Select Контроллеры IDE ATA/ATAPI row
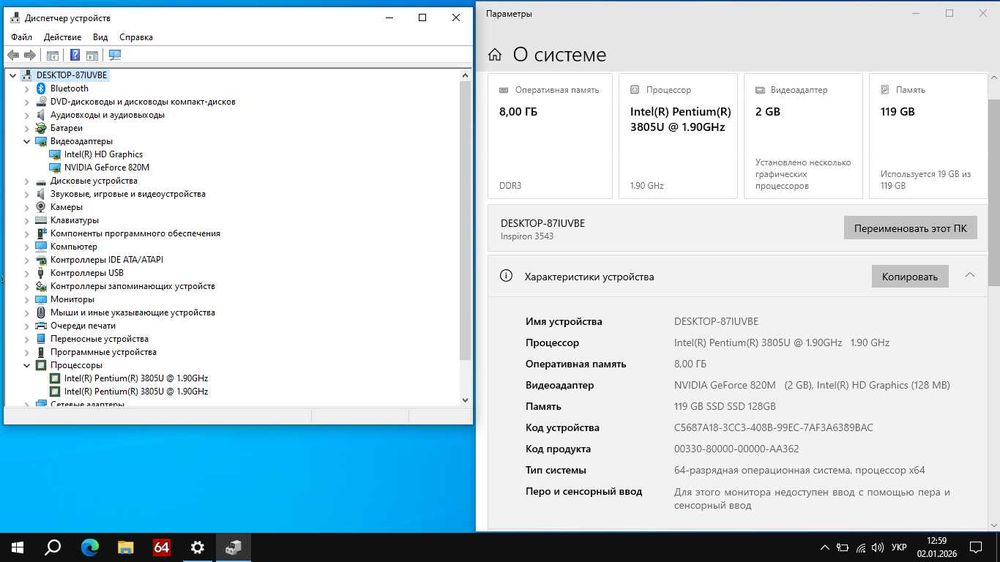 tap(107, 260)
